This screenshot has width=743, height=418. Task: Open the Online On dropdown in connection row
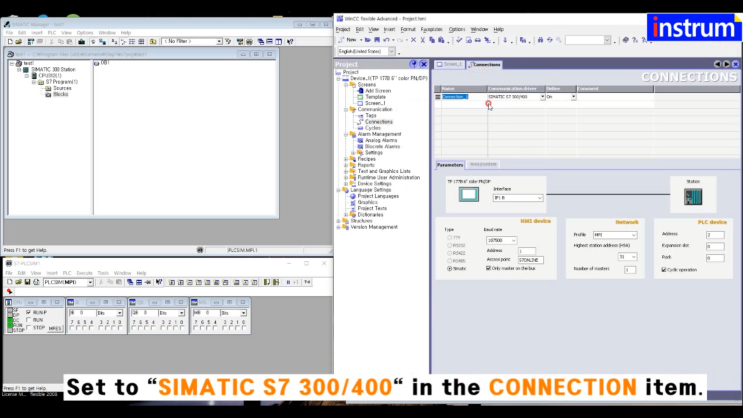point(573,97)
